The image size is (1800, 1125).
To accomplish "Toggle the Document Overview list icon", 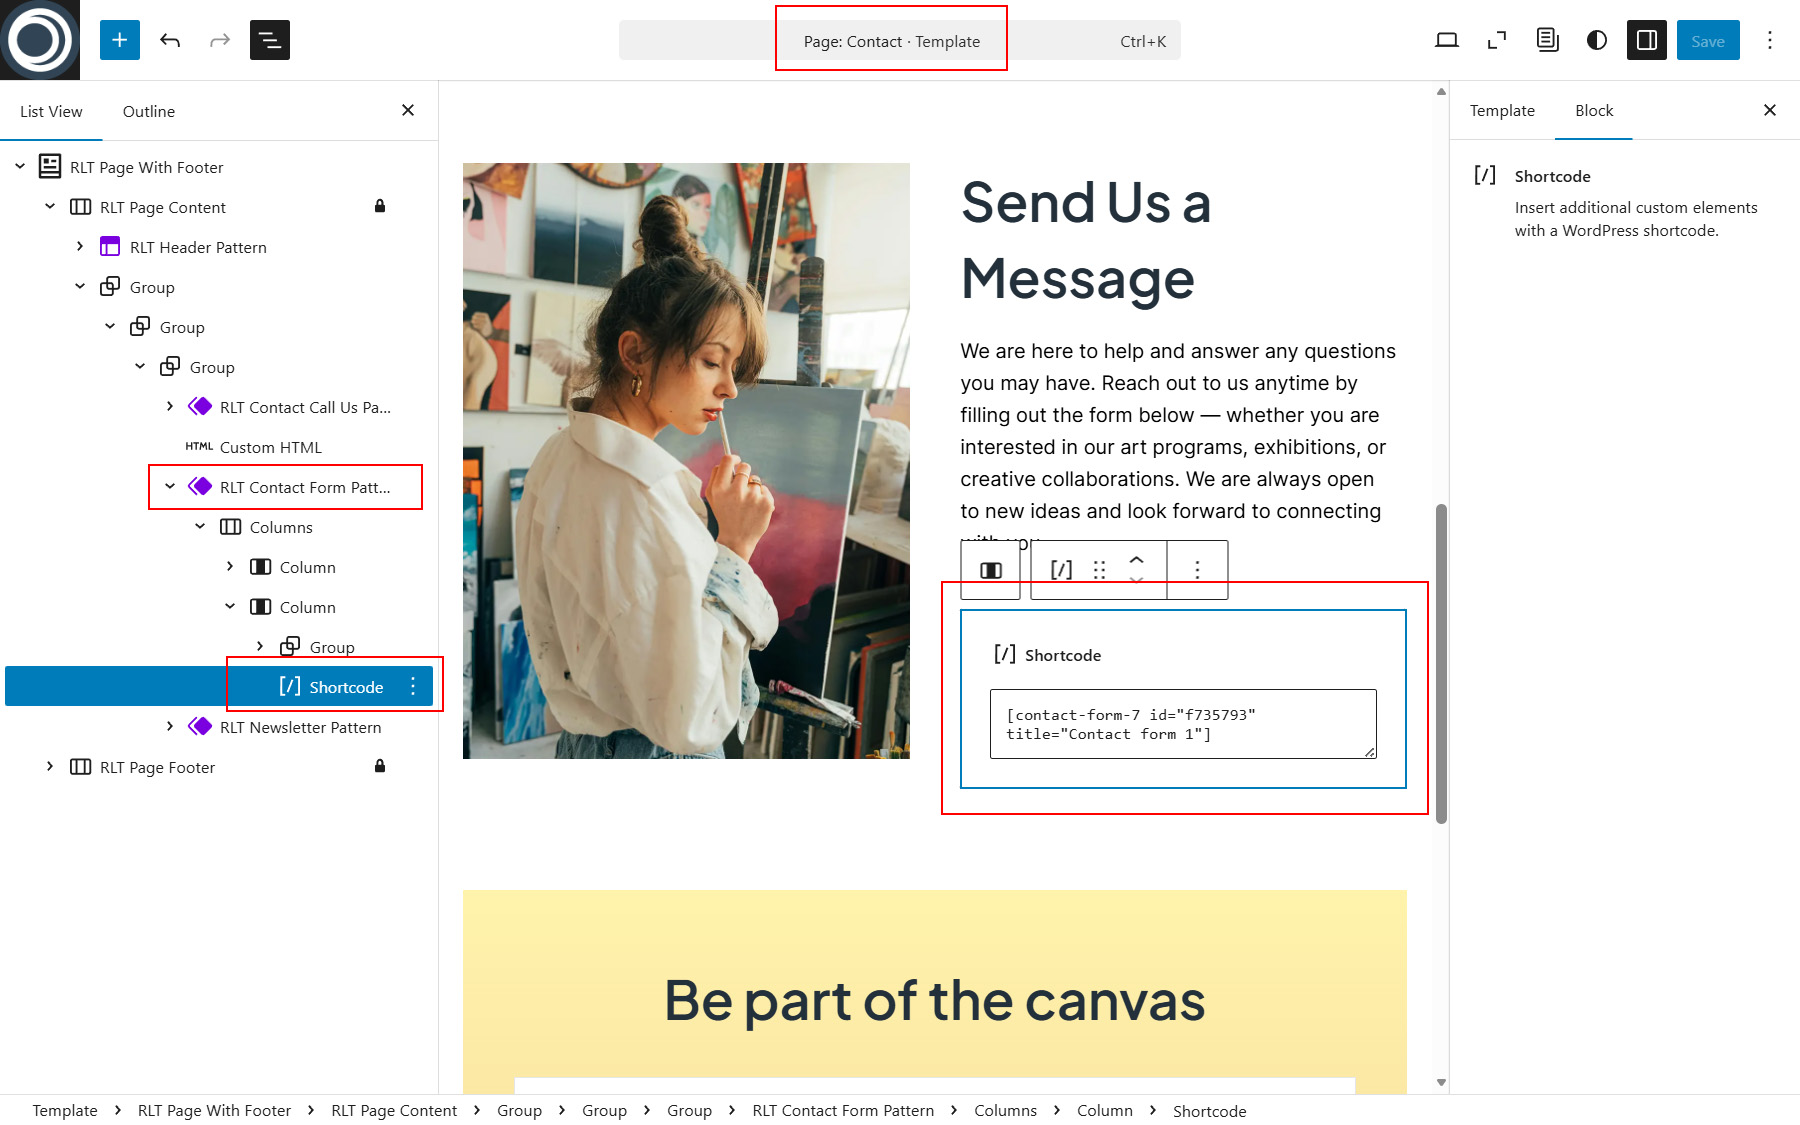I will (x=269, y=40).
